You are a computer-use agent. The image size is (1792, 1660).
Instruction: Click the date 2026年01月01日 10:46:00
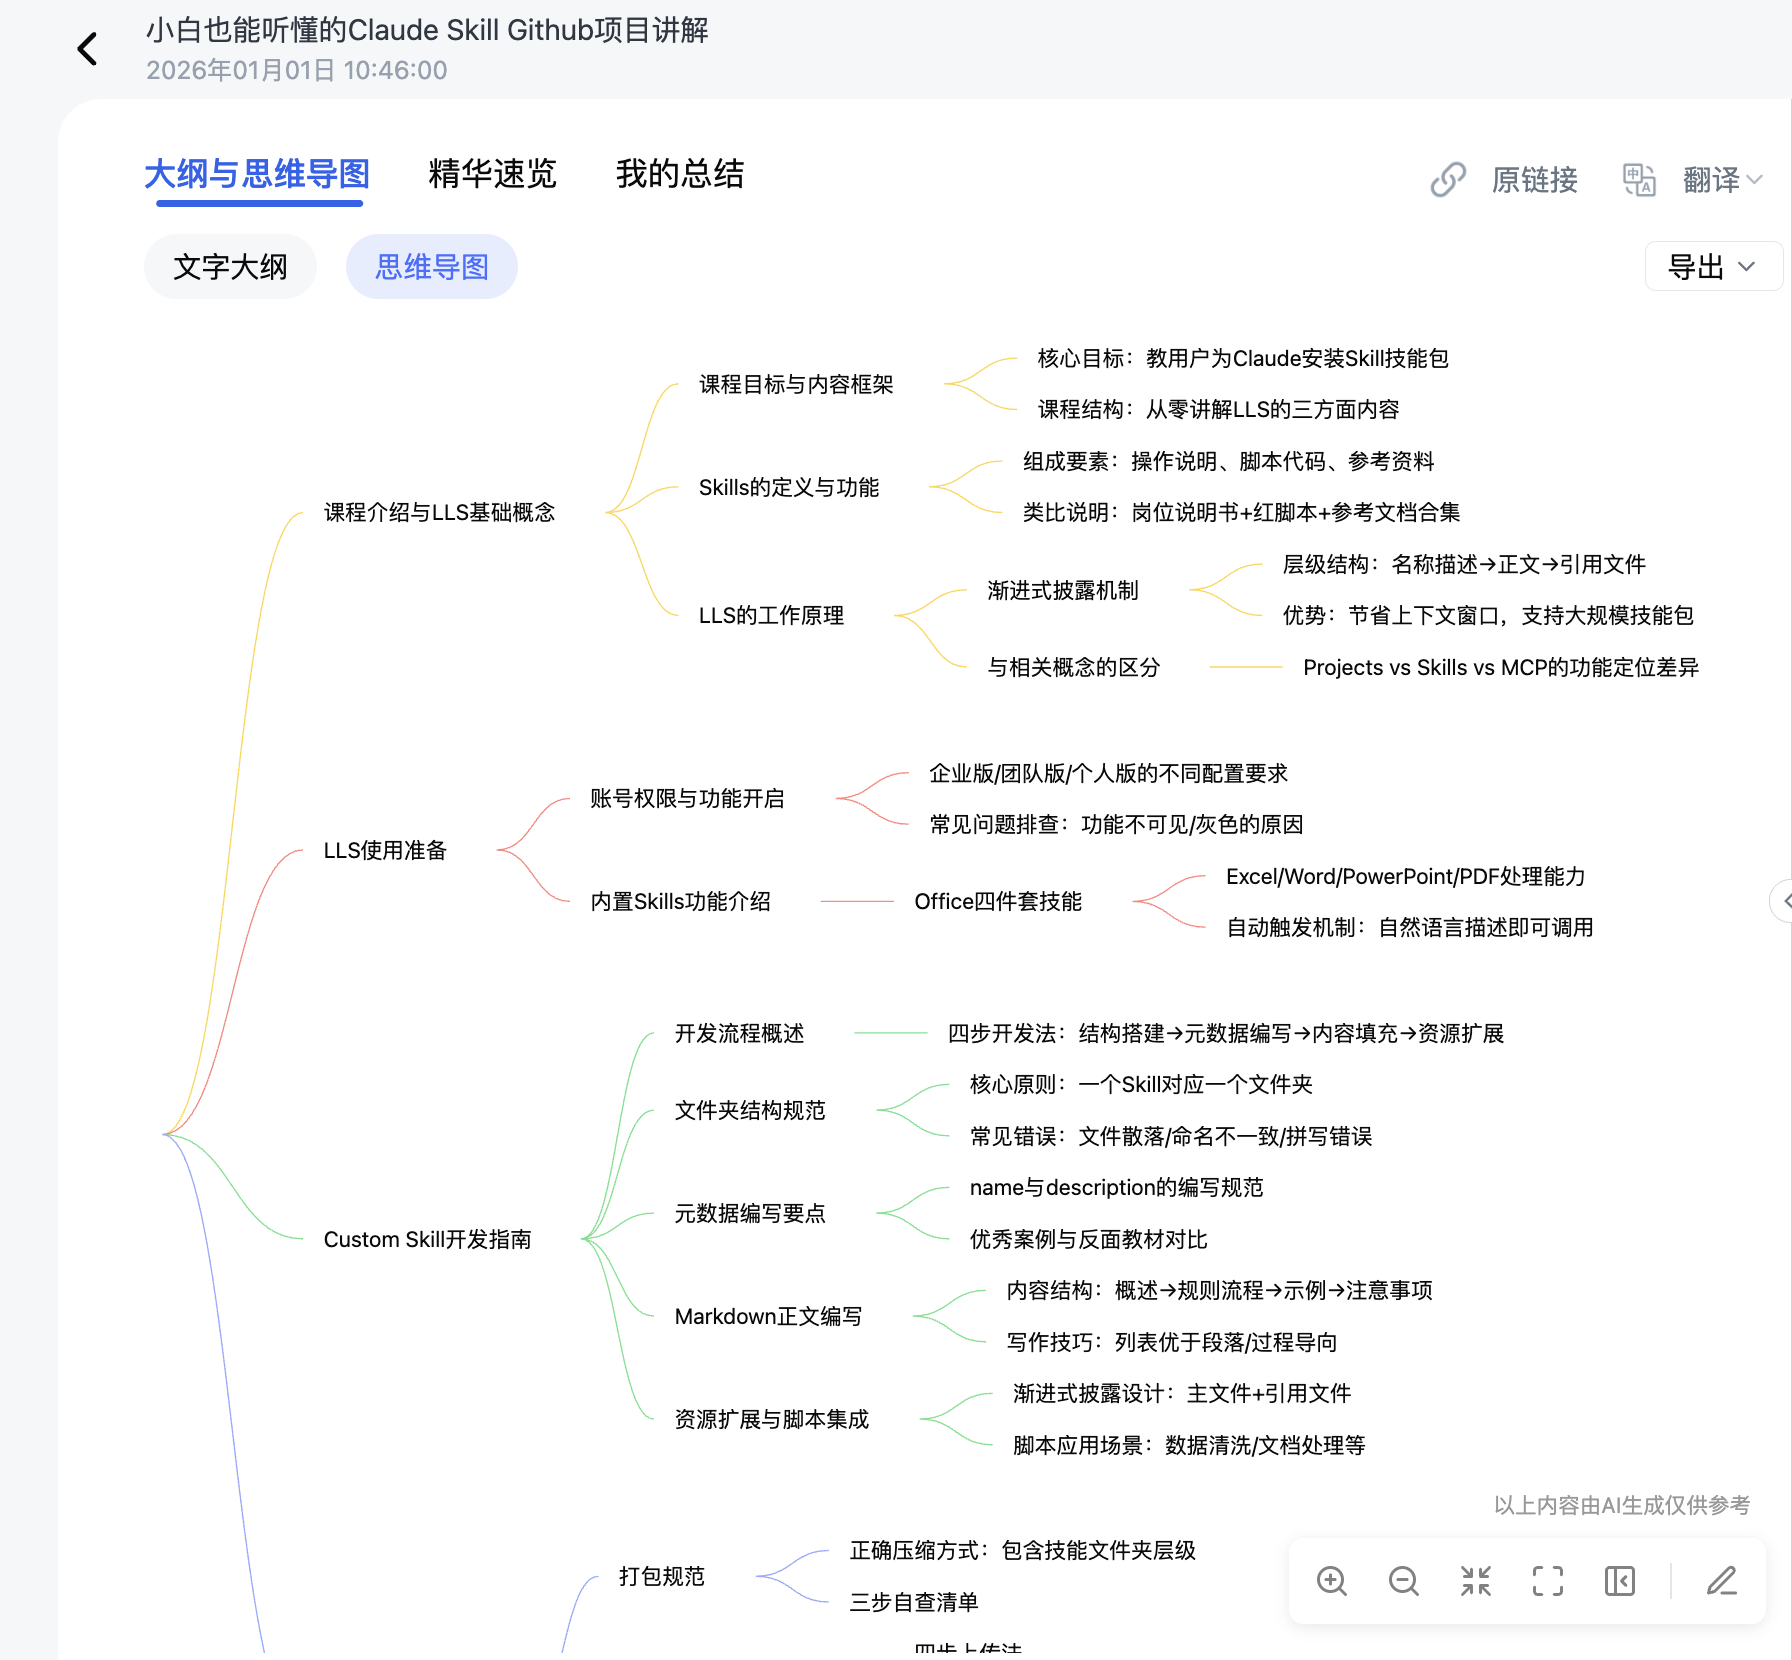click(x=297, y=70)
